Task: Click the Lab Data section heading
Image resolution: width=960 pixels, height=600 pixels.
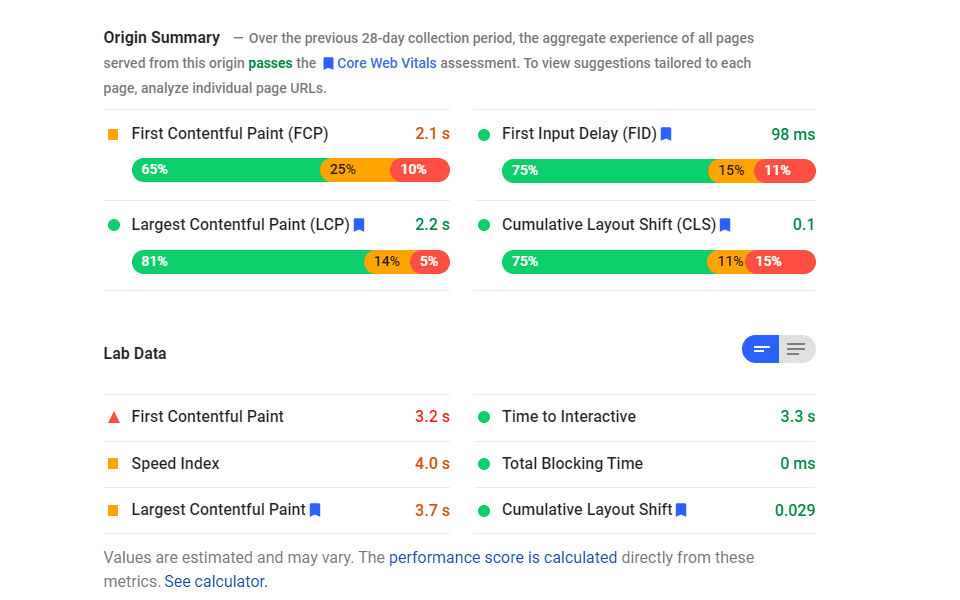Action: [135, 353]
